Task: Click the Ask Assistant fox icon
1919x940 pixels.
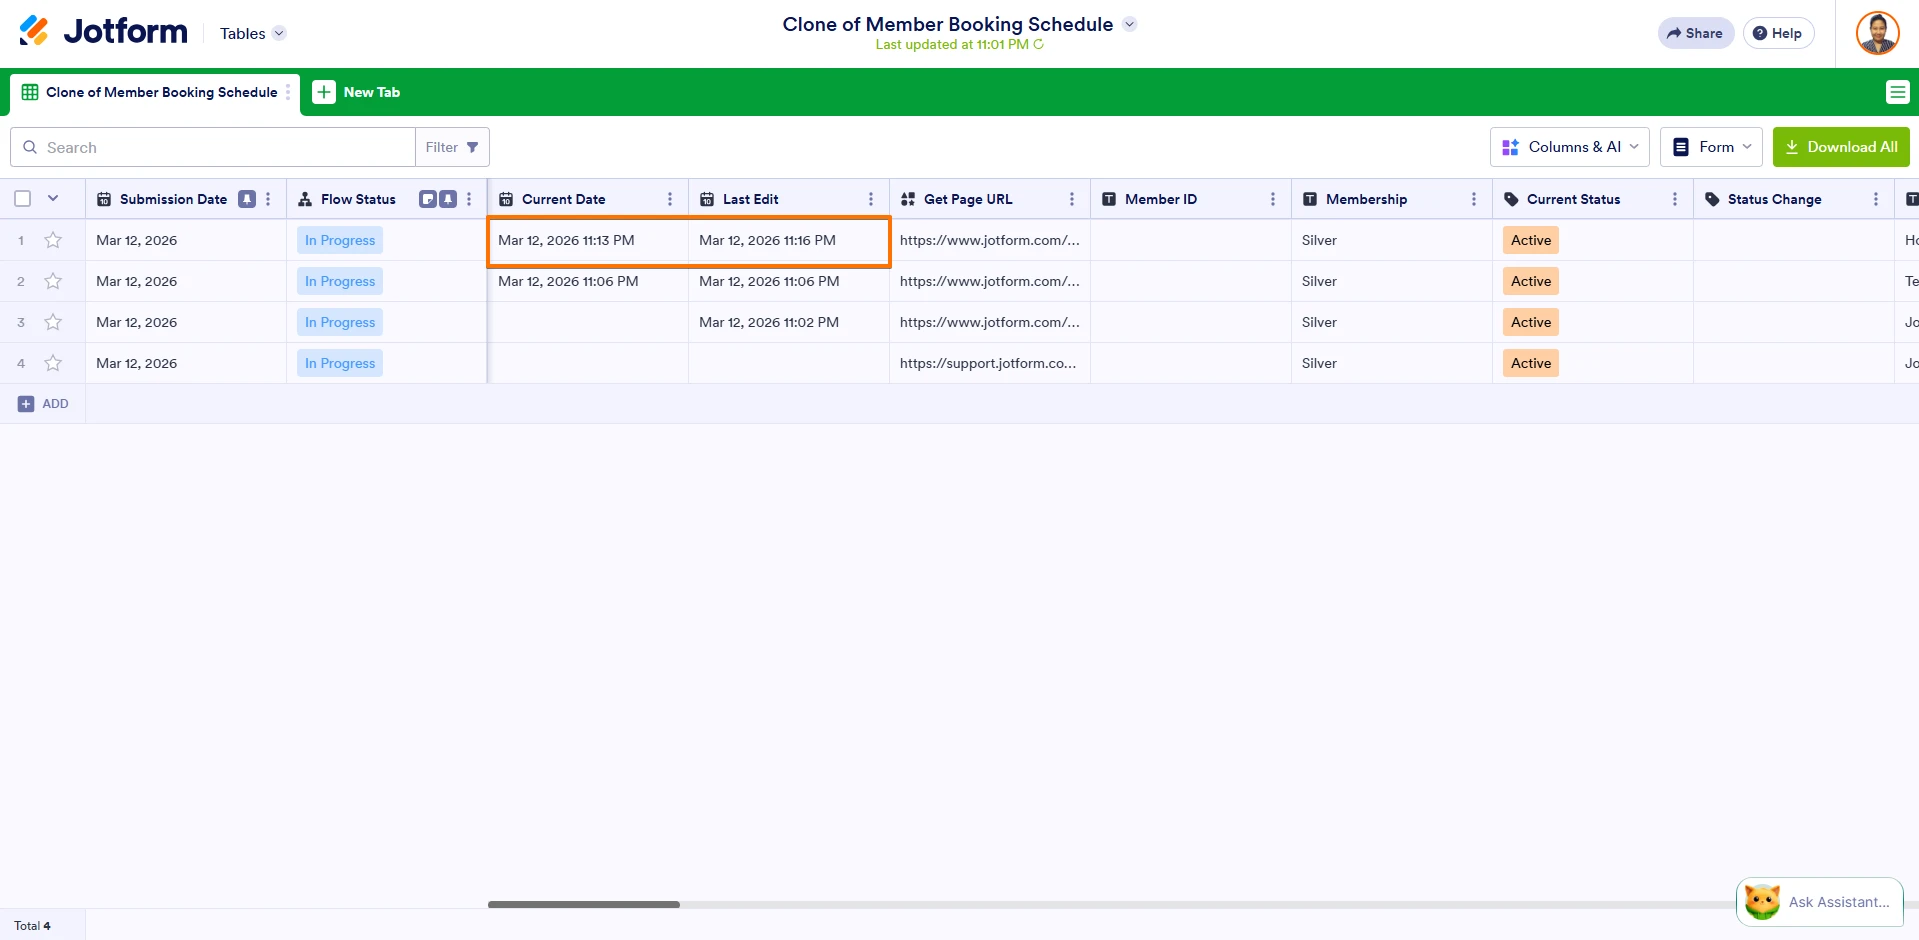Action: tap(1762, 901)
